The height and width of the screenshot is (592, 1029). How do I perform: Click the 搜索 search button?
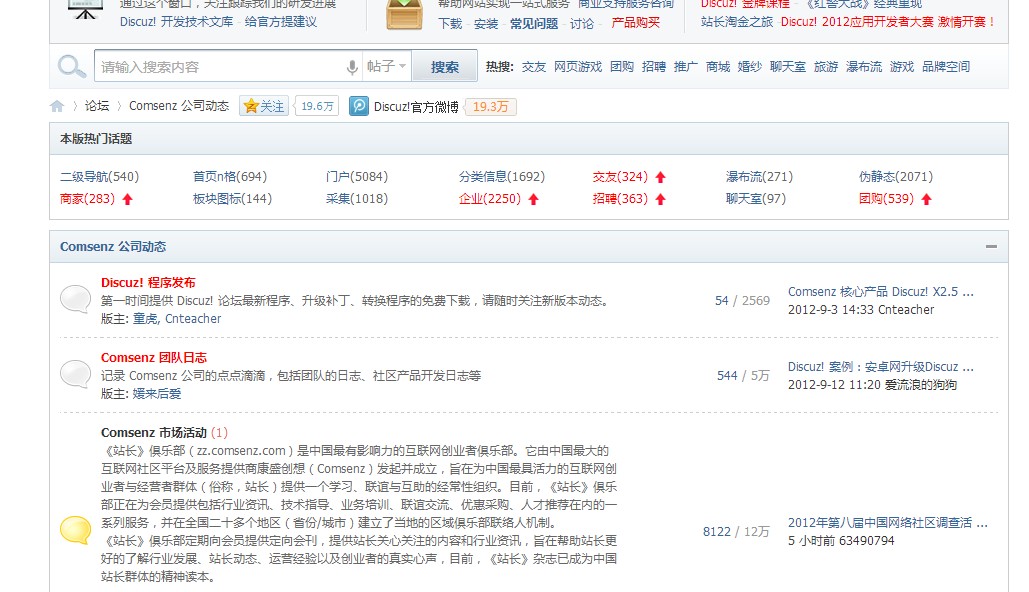(444, 66)
